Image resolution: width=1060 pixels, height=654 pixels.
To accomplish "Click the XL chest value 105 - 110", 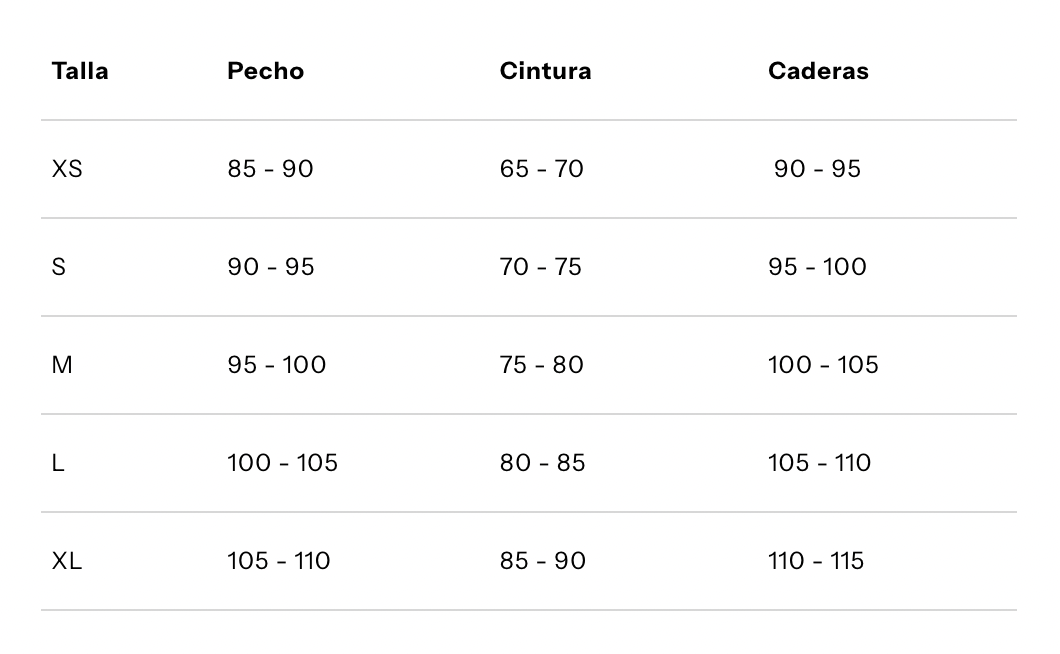I will click(x=279, y=561).
